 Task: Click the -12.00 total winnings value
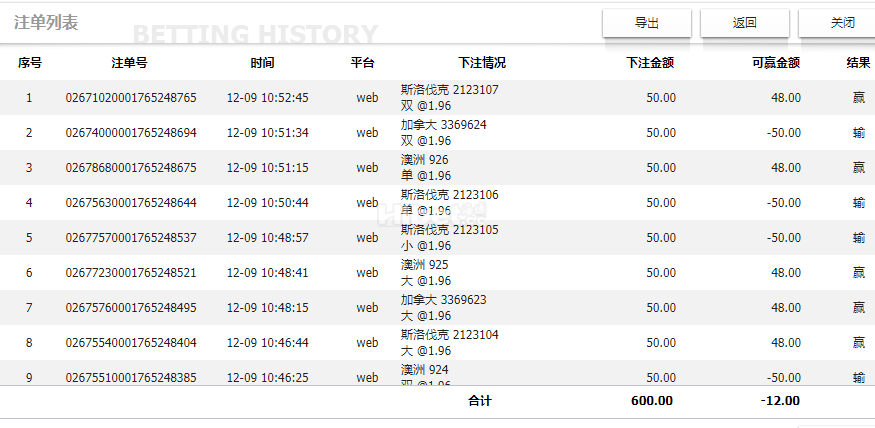(779, 401)
